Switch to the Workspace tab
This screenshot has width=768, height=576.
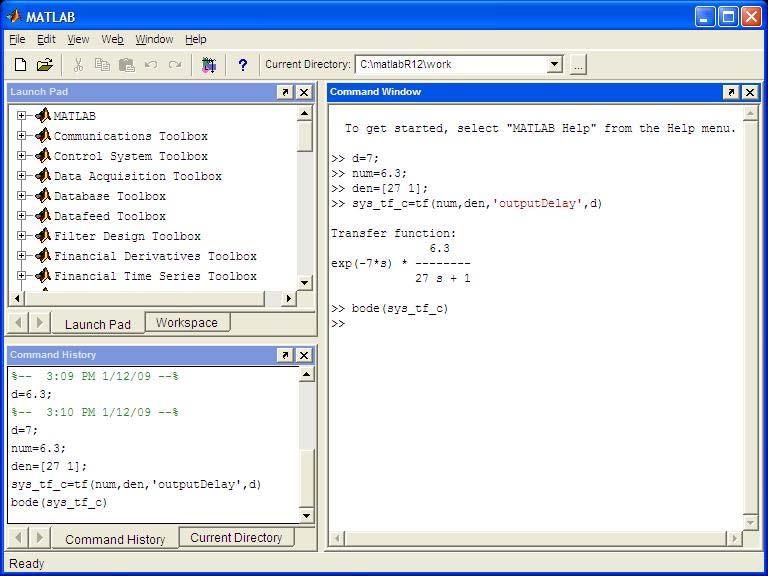click(187, 323)
